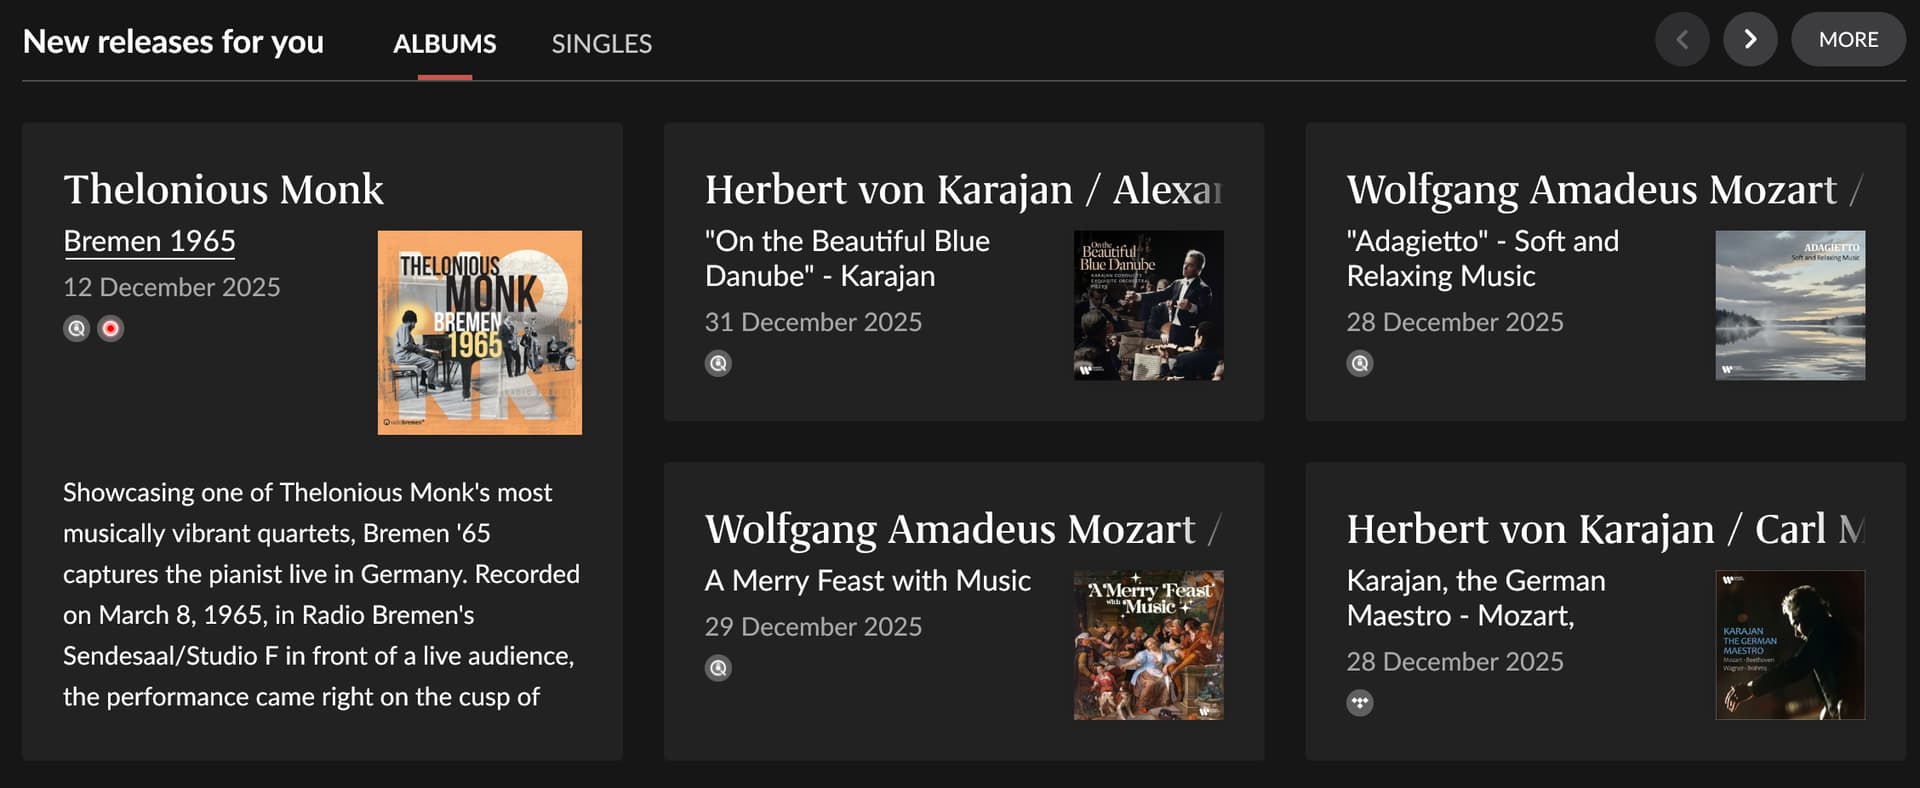Screen dimensions: 1920x788
Task: Click Qobuz icon on the Adagietto album card
Action: [x=1360, y=363]
